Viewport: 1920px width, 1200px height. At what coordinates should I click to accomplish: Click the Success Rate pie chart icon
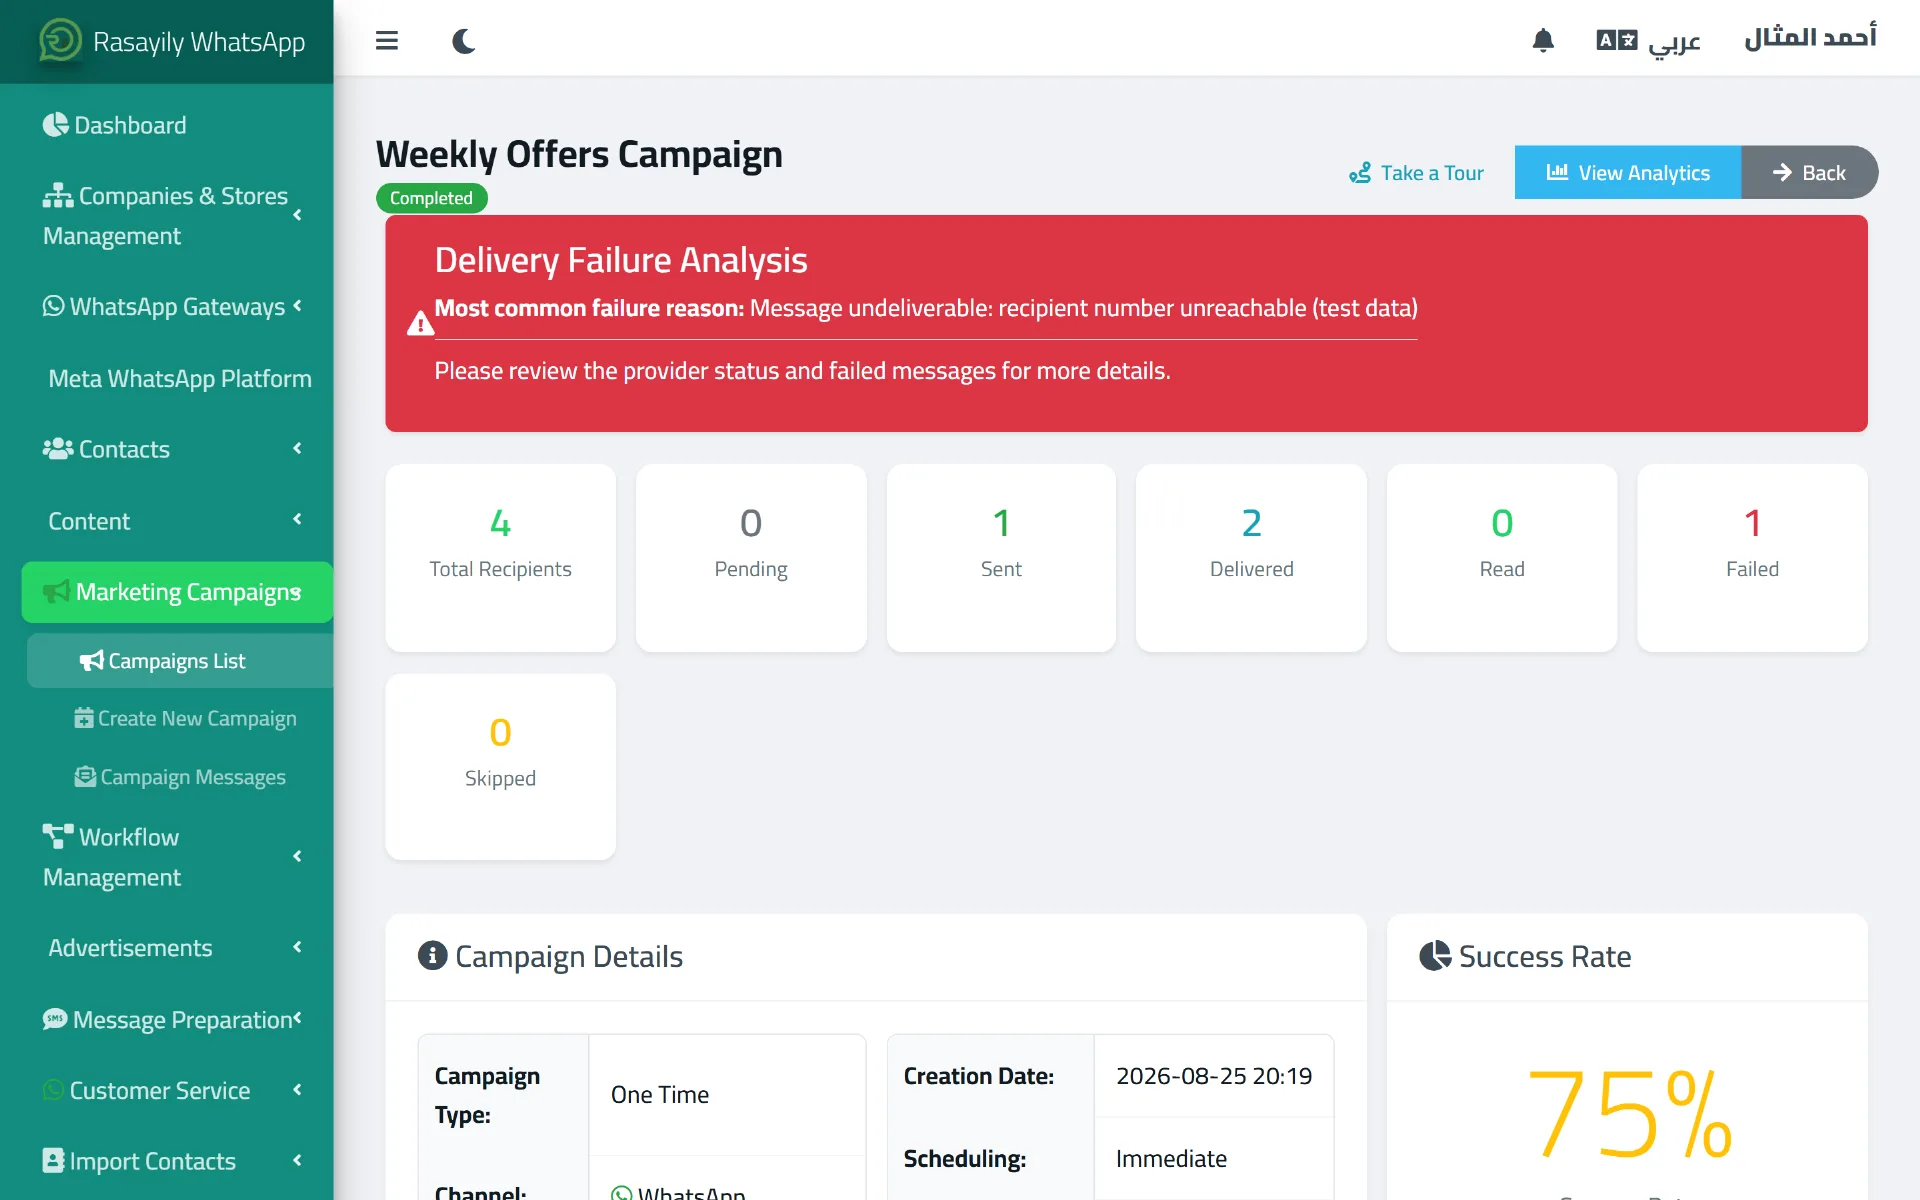coord(1435,956)
